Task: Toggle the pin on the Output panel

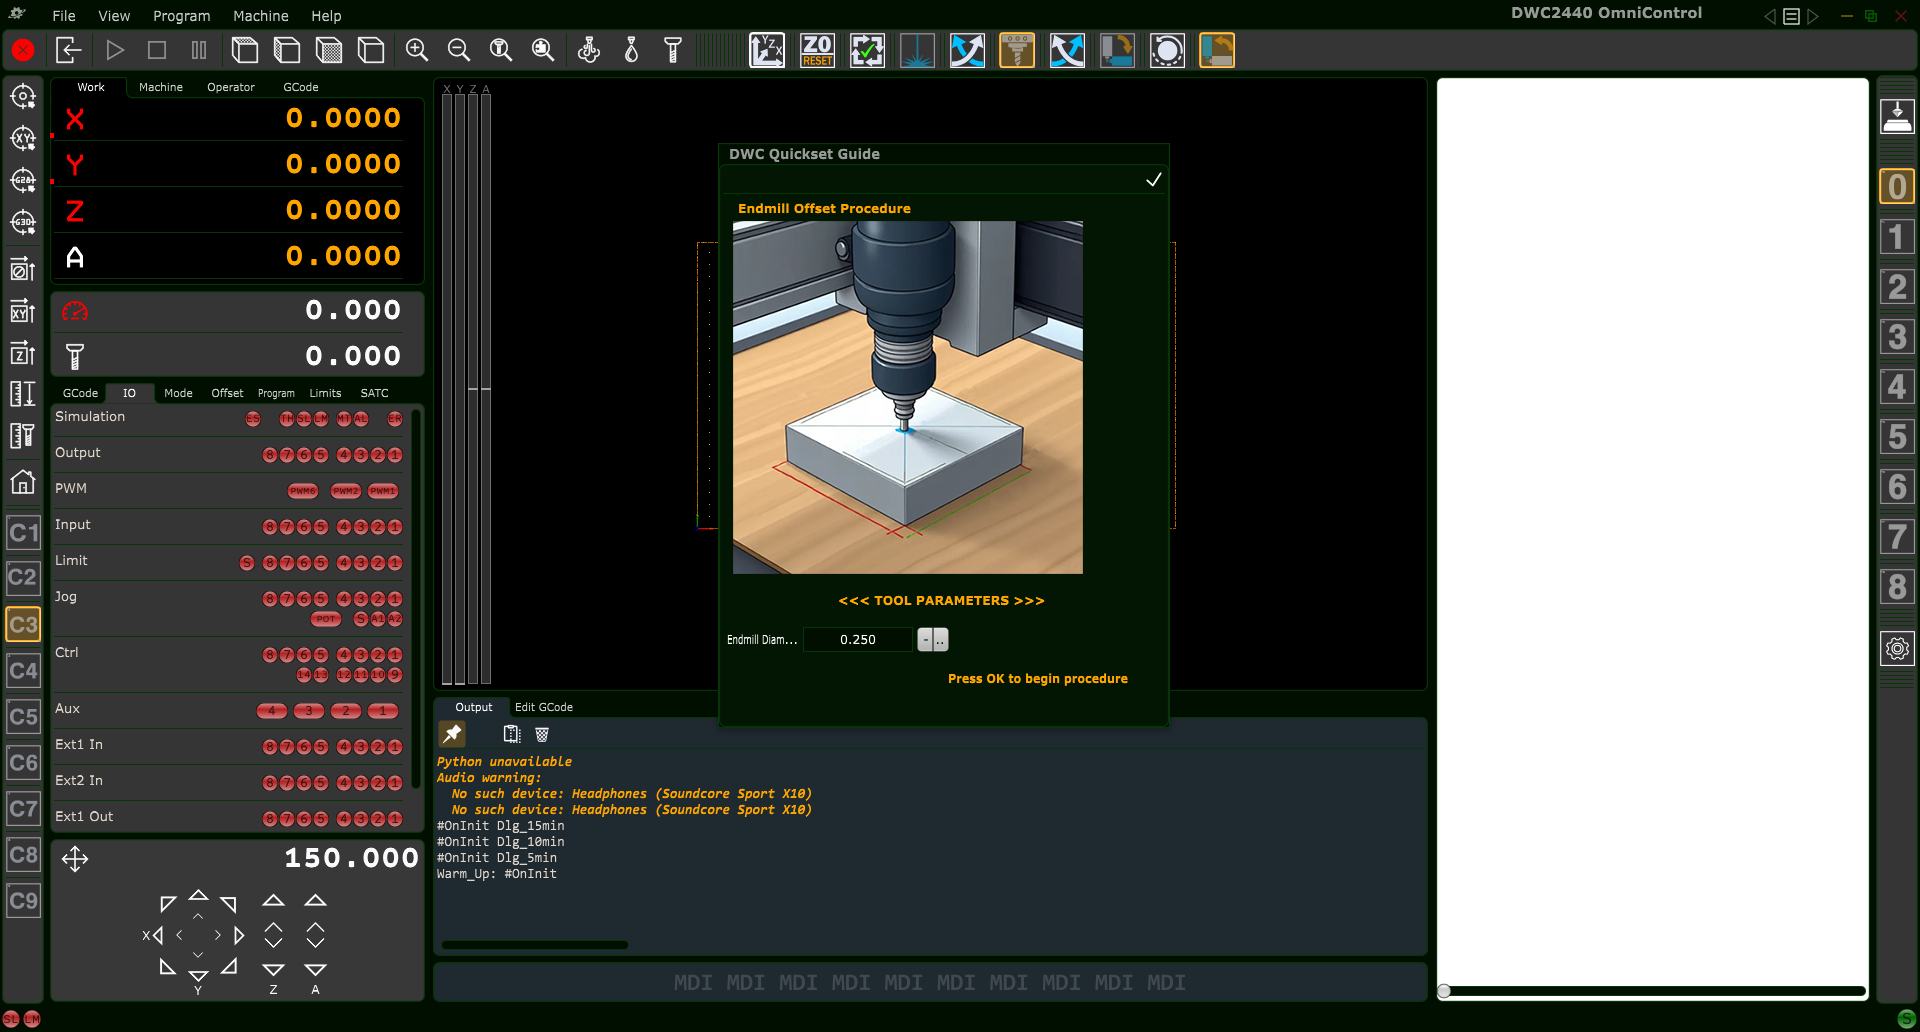Action: click(x=452, y=733)
